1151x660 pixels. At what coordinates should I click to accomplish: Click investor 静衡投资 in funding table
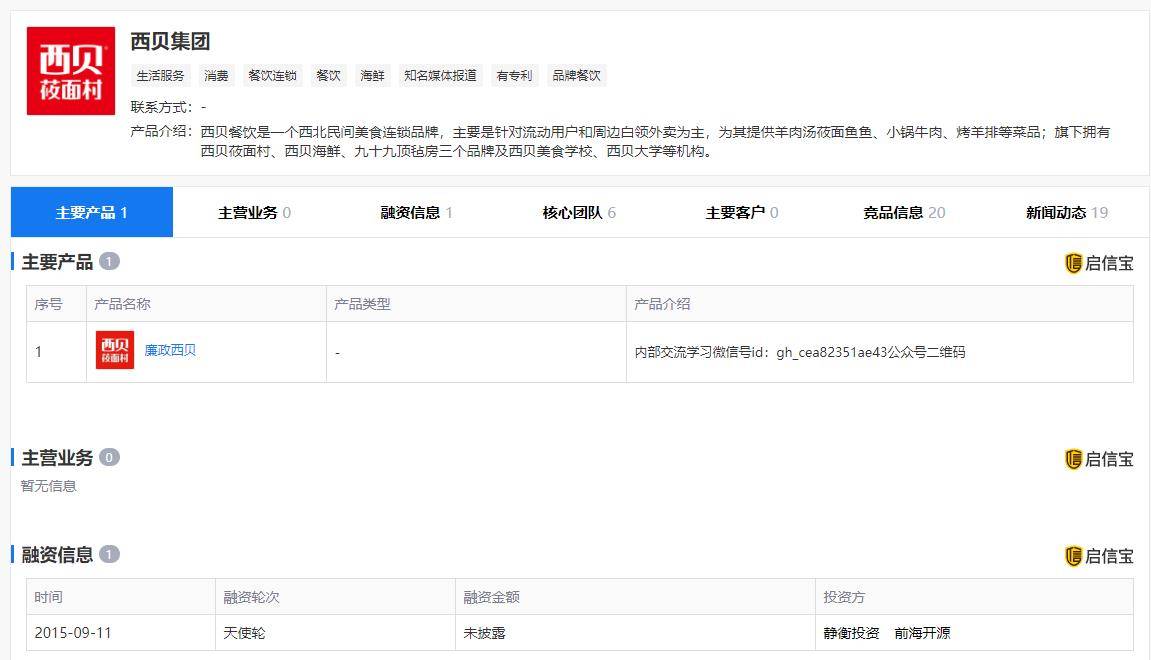coord(851,633)
